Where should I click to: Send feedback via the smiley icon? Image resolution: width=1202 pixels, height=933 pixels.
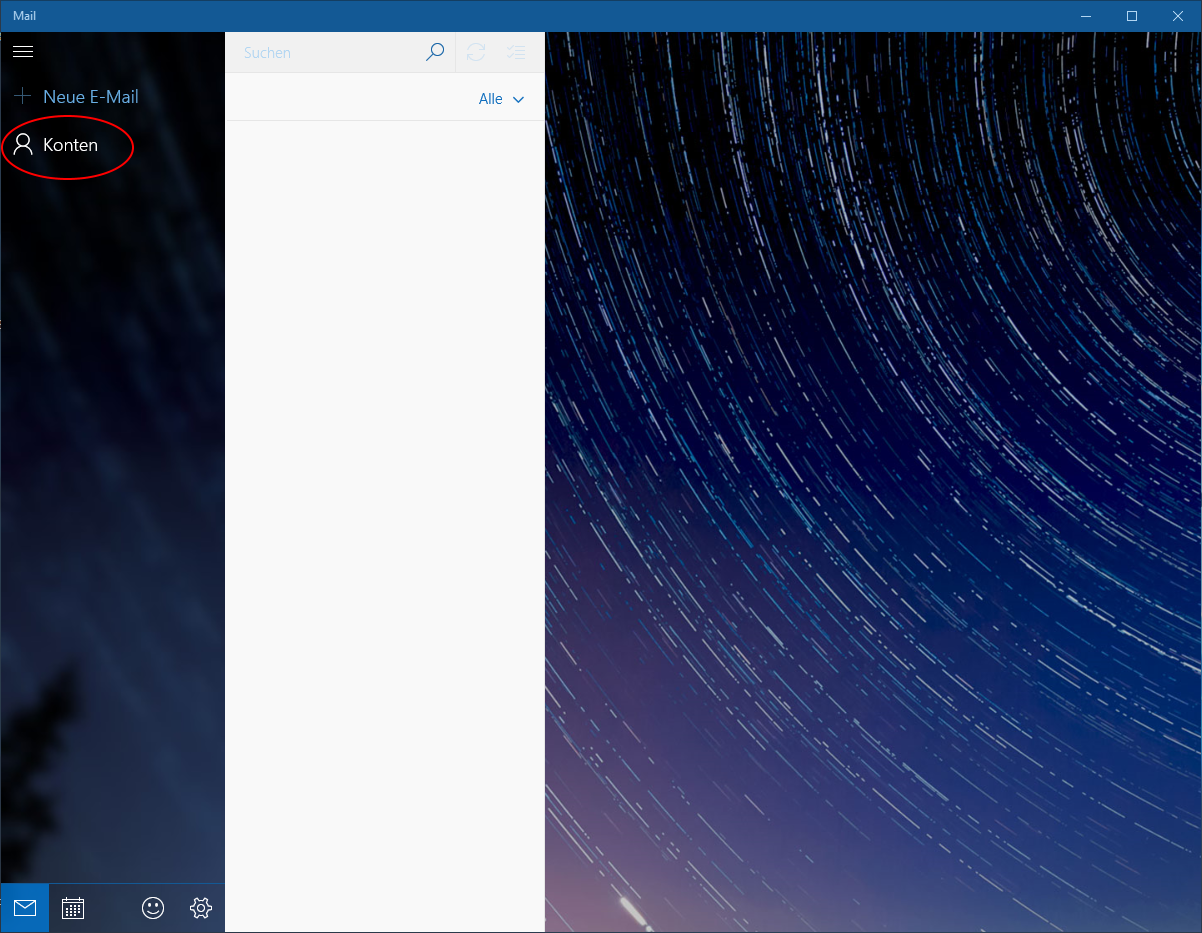[x=153, y=908]
